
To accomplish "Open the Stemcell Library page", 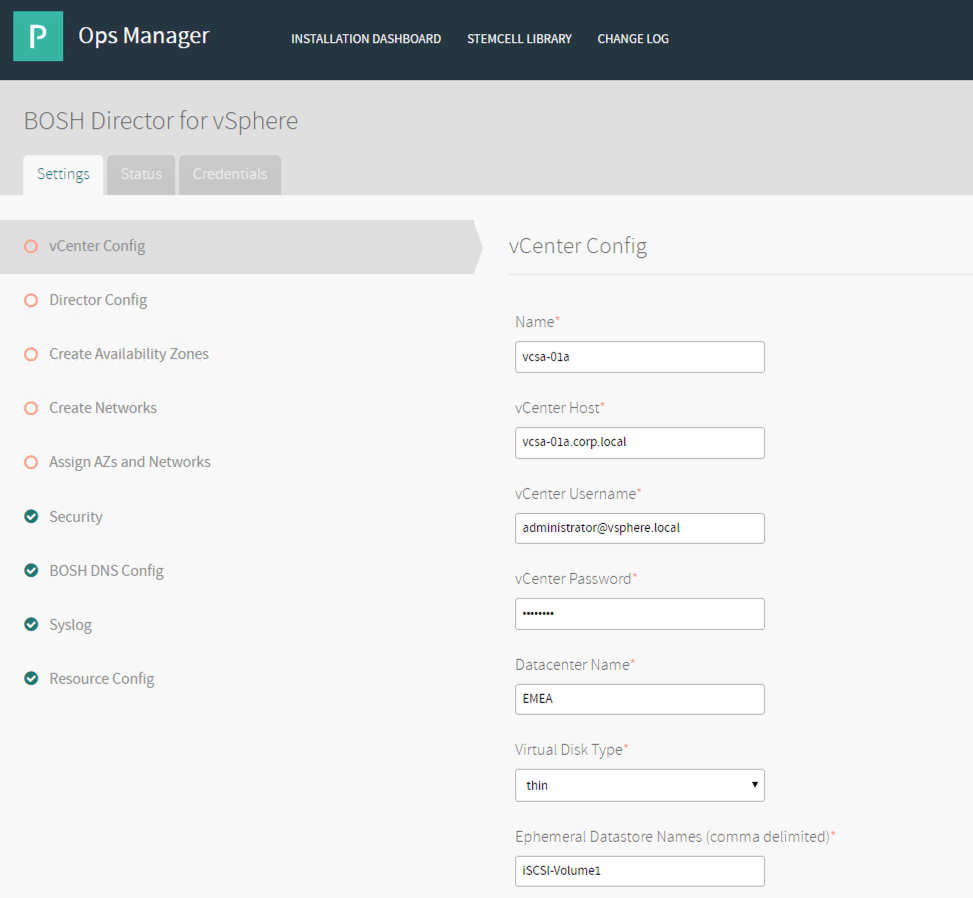I will 519,39.
